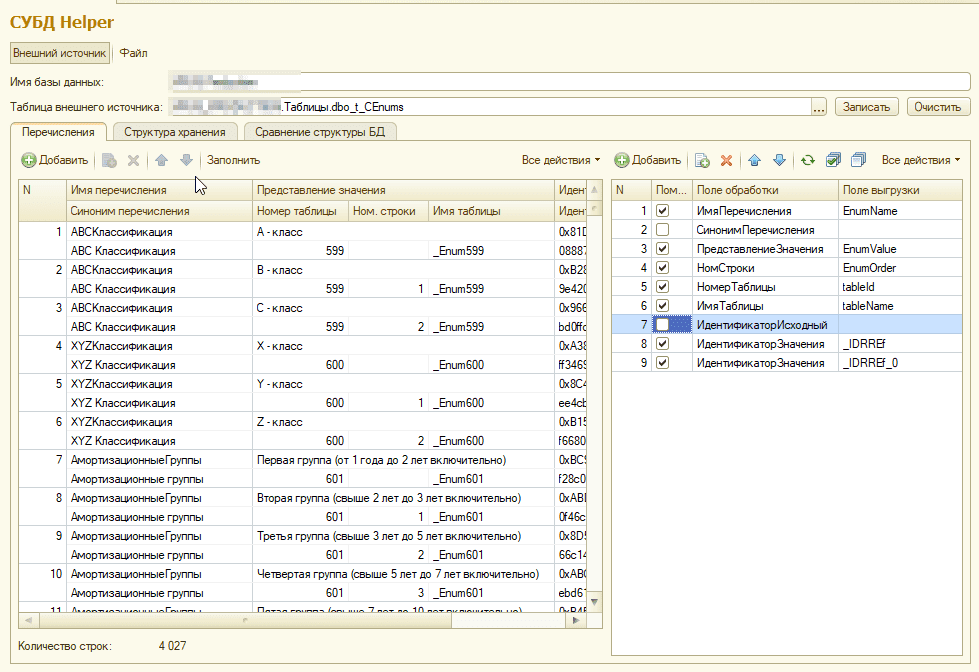Click the grey delete X in enumerations toolbar
The height and width of the screenshot is (672, 979).
click(x=133, y=161)
